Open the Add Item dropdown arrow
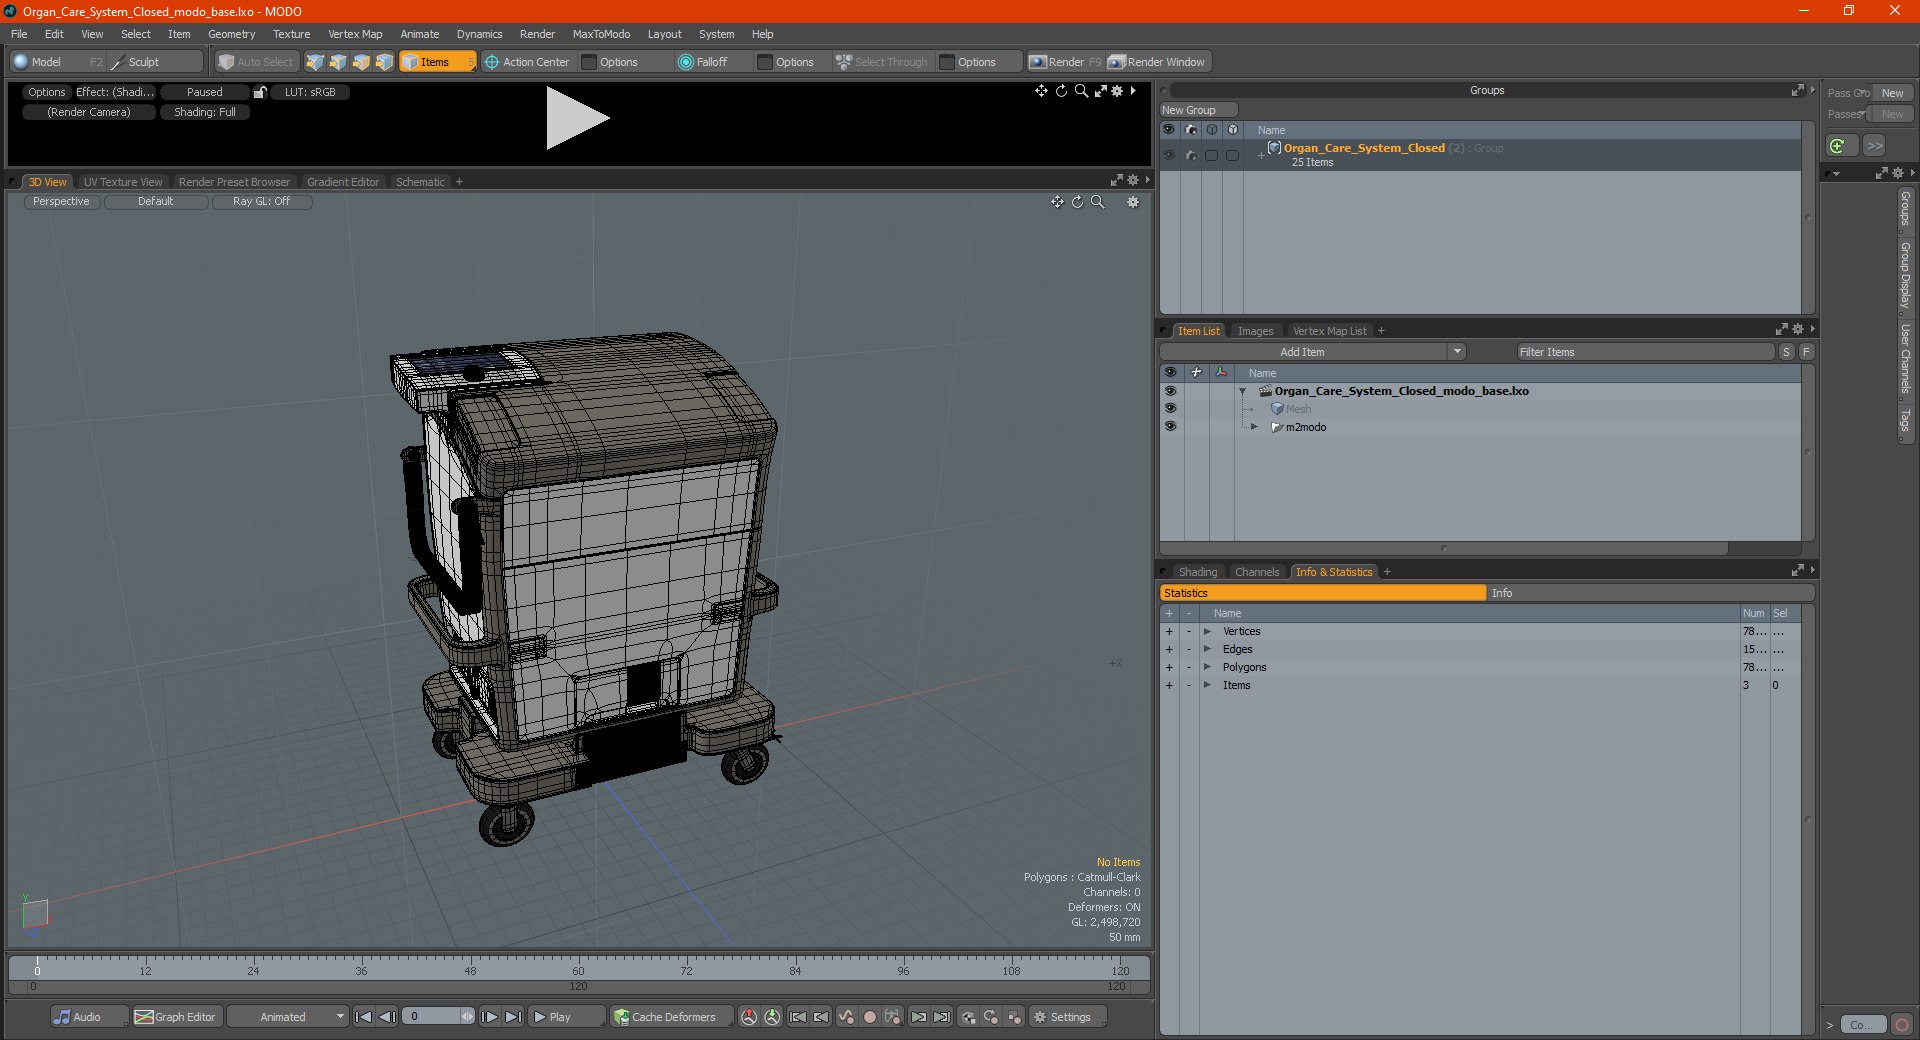Image resolution: width=1920 pixels, height=1040 pixels. pyautogui.click(x=1457, y=352)
